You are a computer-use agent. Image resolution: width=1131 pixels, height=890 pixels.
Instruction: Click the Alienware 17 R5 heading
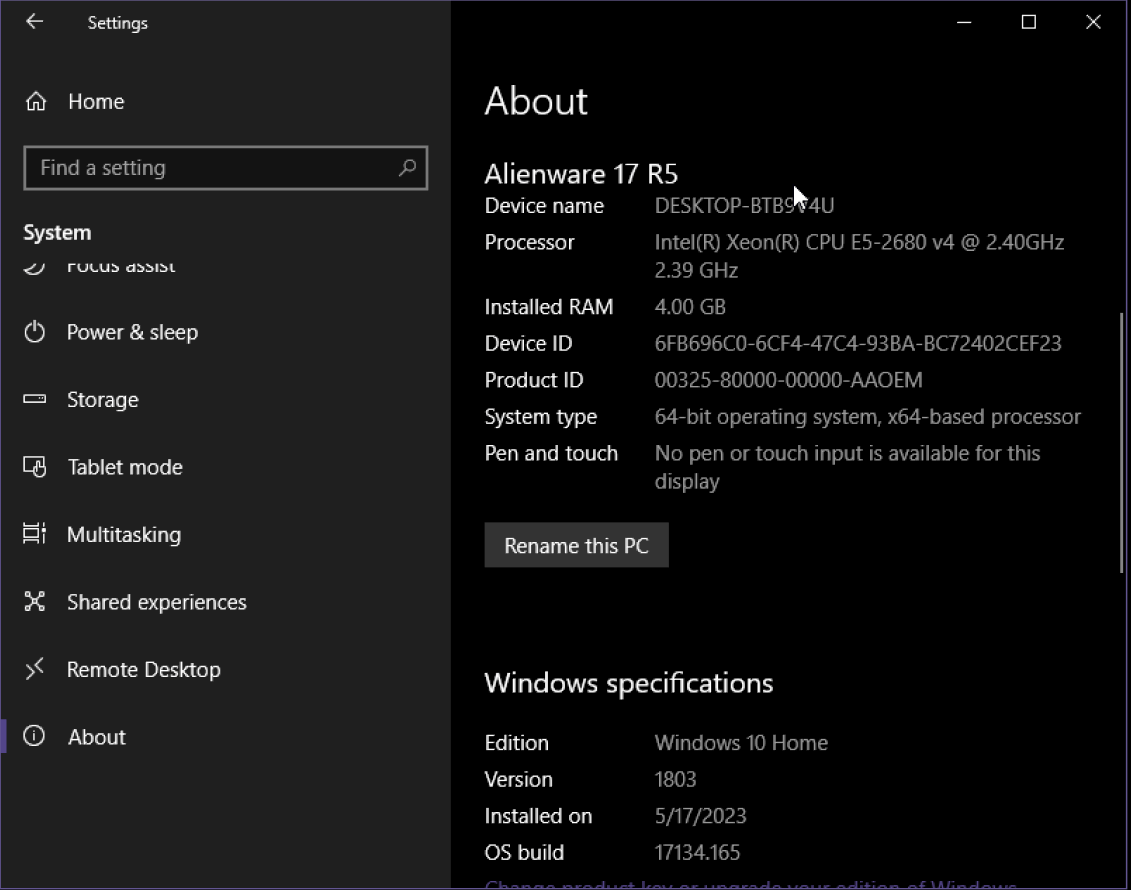(581, 174)
